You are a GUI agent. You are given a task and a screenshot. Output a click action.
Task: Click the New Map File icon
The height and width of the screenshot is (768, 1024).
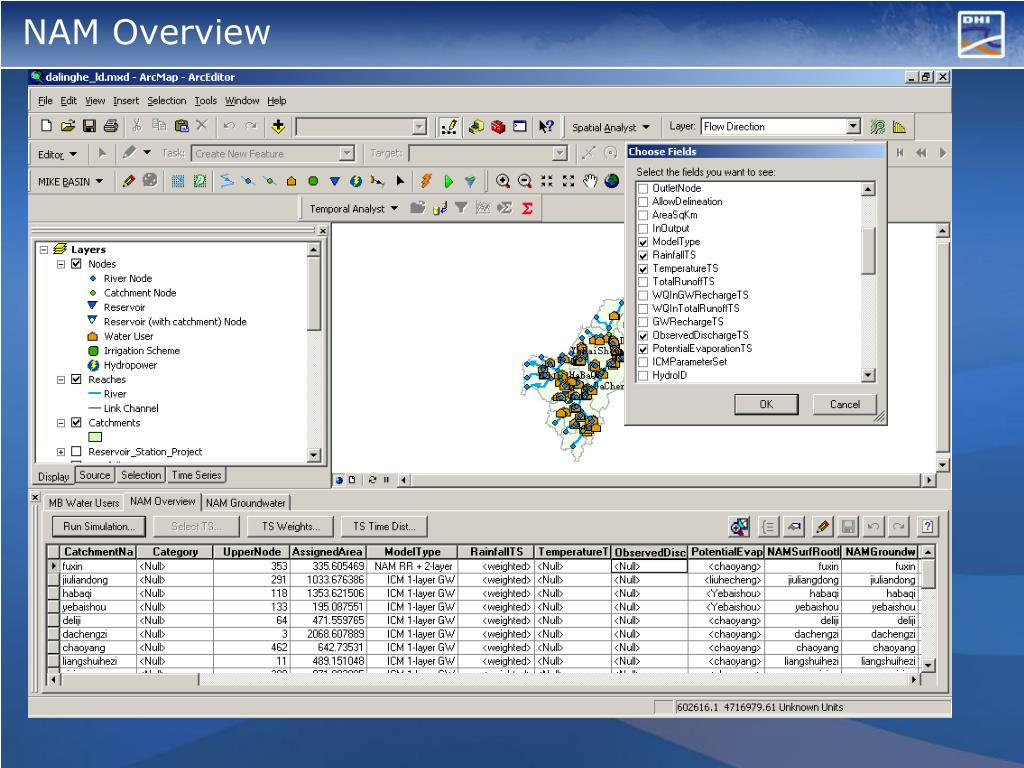(x=46, y=126)
